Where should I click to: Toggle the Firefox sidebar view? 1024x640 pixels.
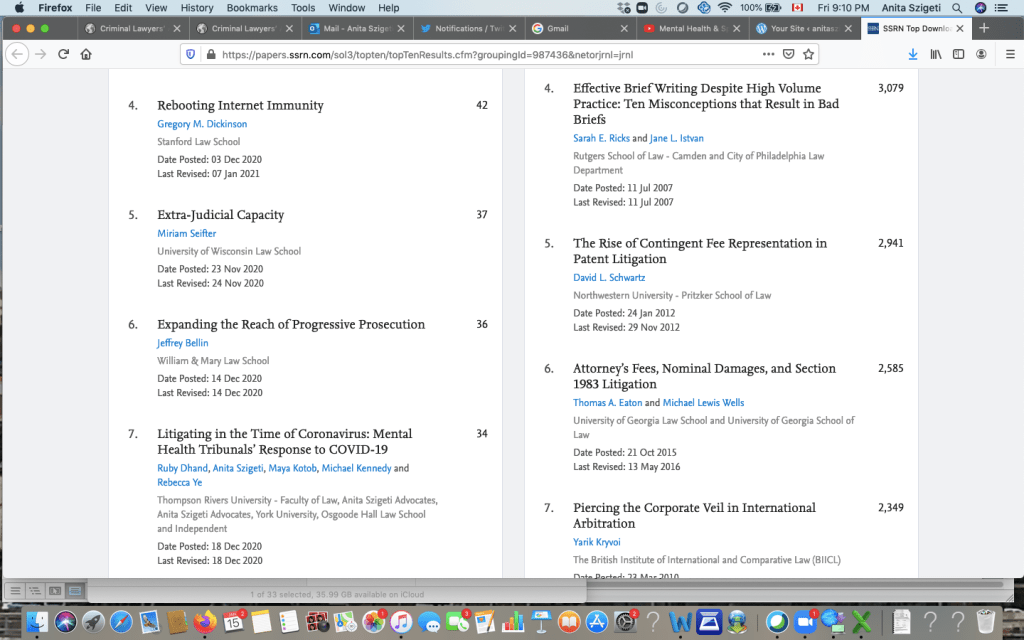point(959,54)
